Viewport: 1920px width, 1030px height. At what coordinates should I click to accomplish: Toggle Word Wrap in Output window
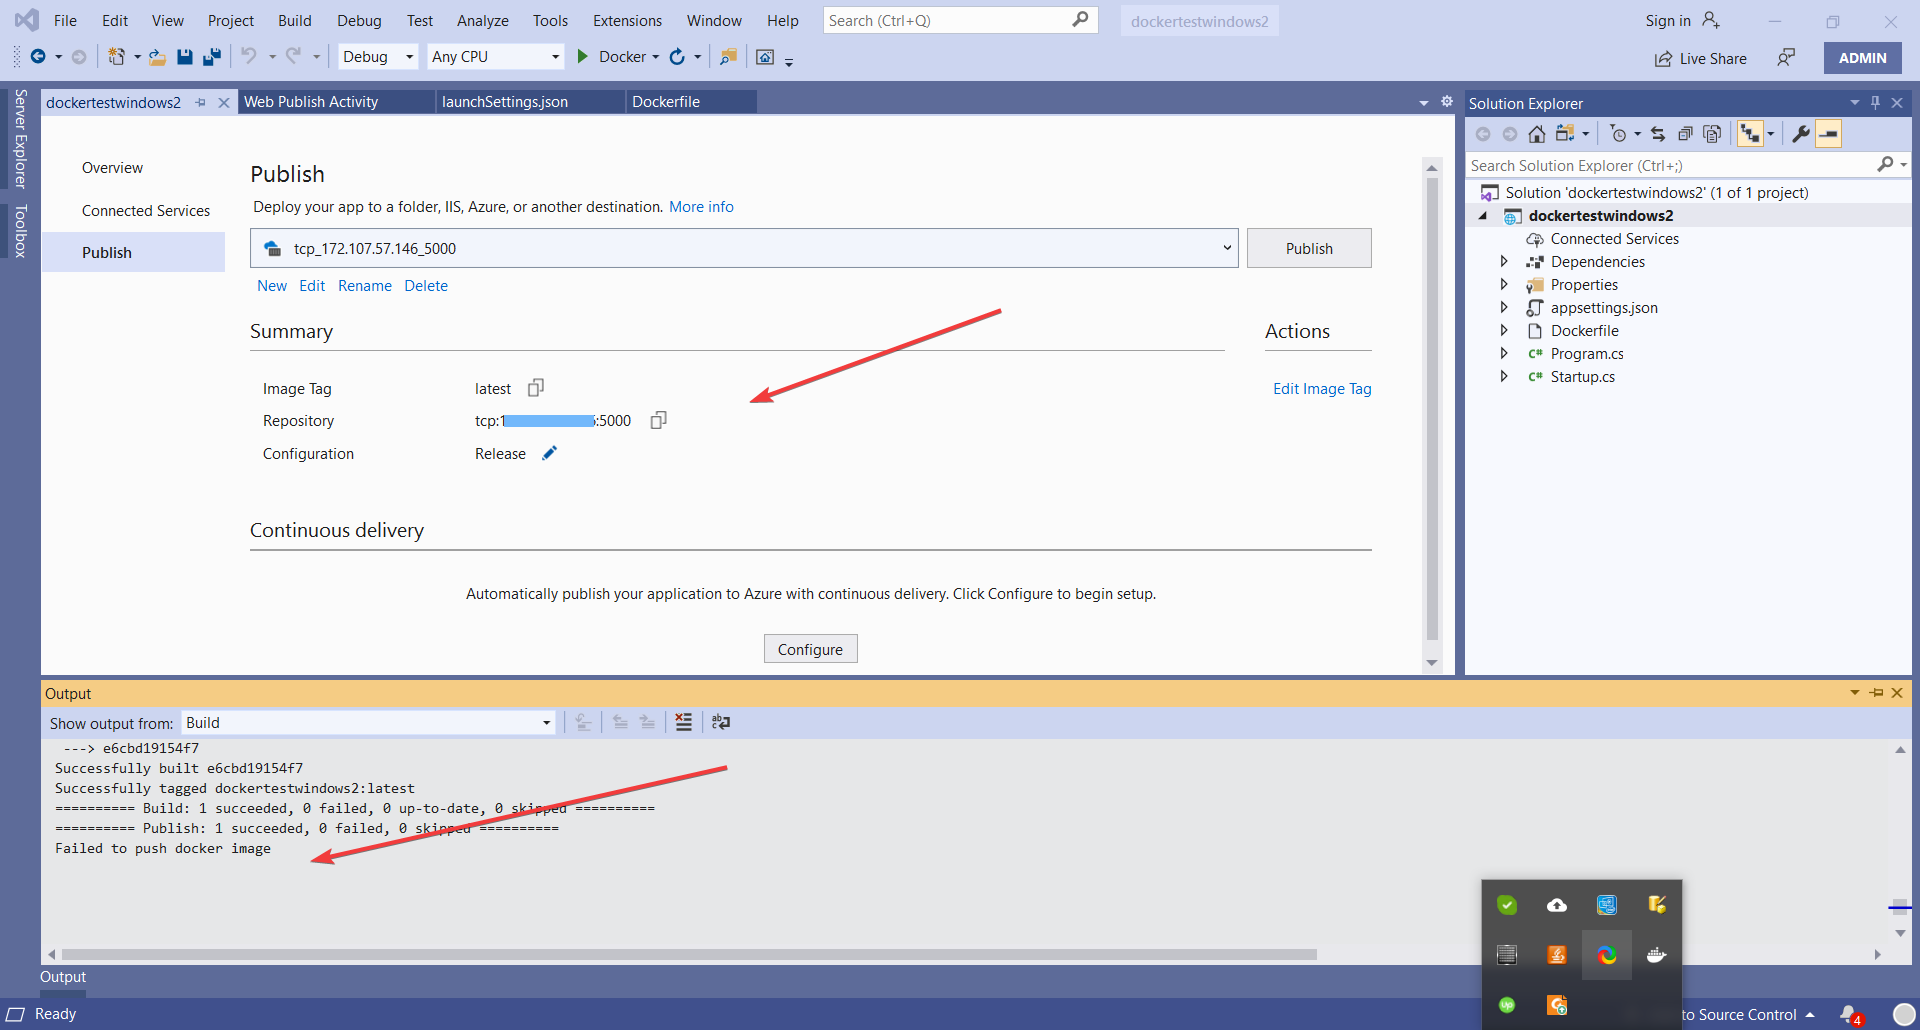click(721, 722)
